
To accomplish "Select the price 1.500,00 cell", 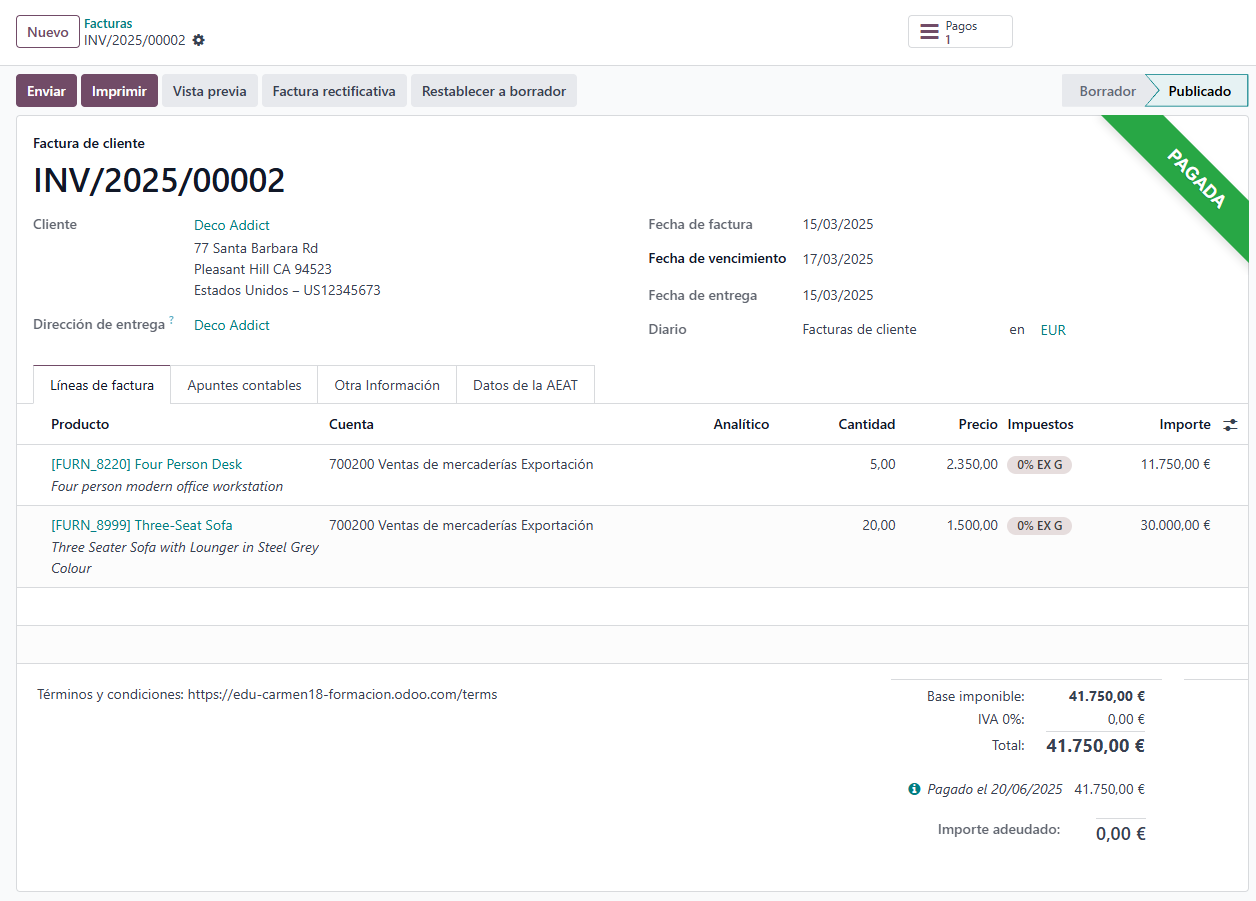I will click(972, 525).
